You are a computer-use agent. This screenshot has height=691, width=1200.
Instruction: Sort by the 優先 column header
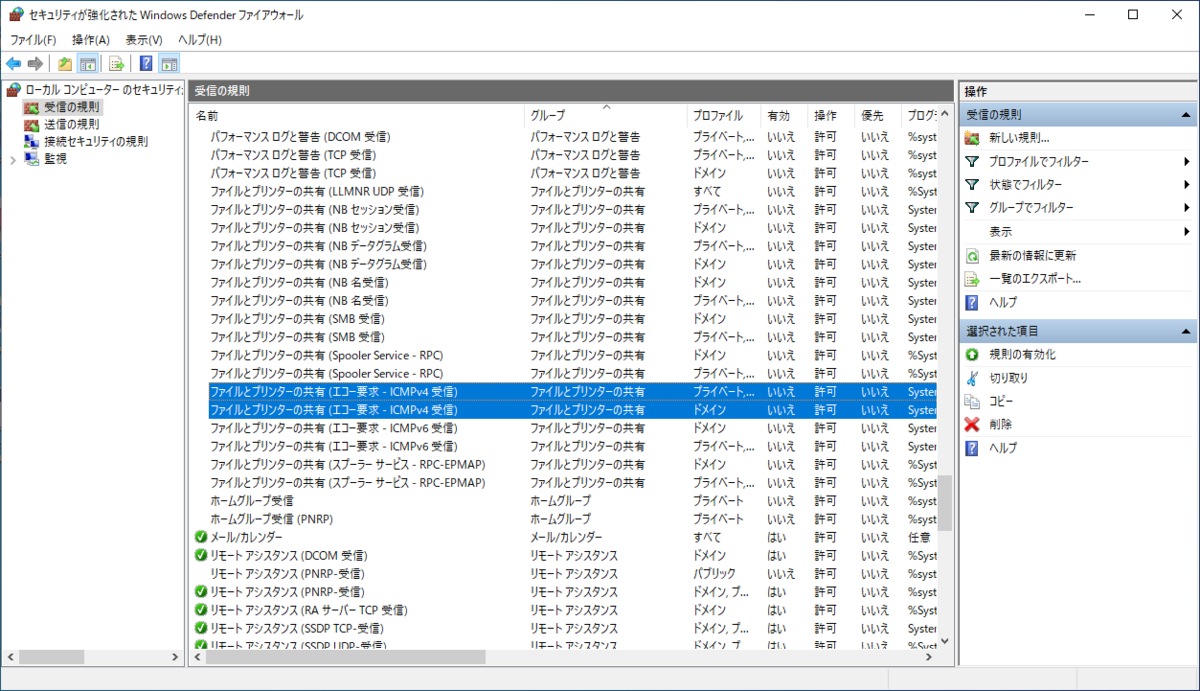[x=878, y=115]
